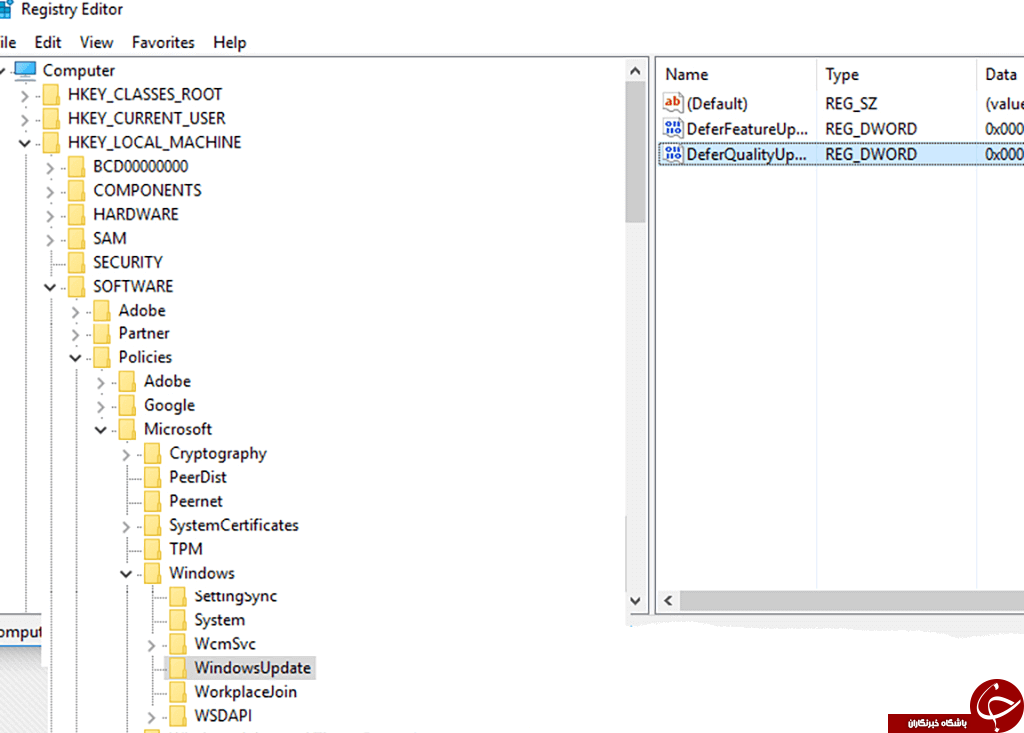Click the PeerDist folder icon
Image resolution: width=1024 pixels, height=733 pixels.
coord(153,478)
